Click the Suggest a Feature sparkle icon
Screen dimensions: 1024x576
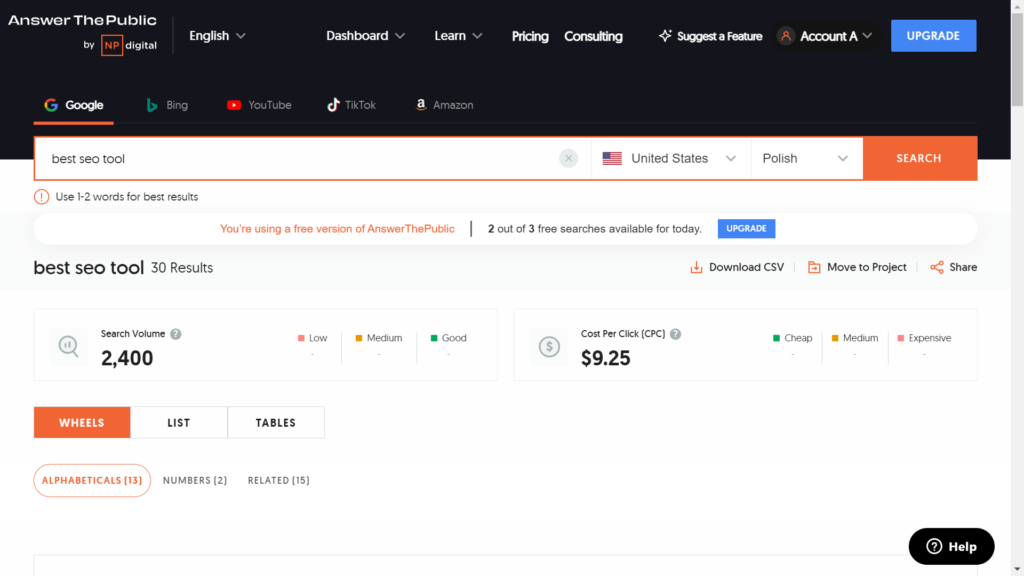pos(665,35)
